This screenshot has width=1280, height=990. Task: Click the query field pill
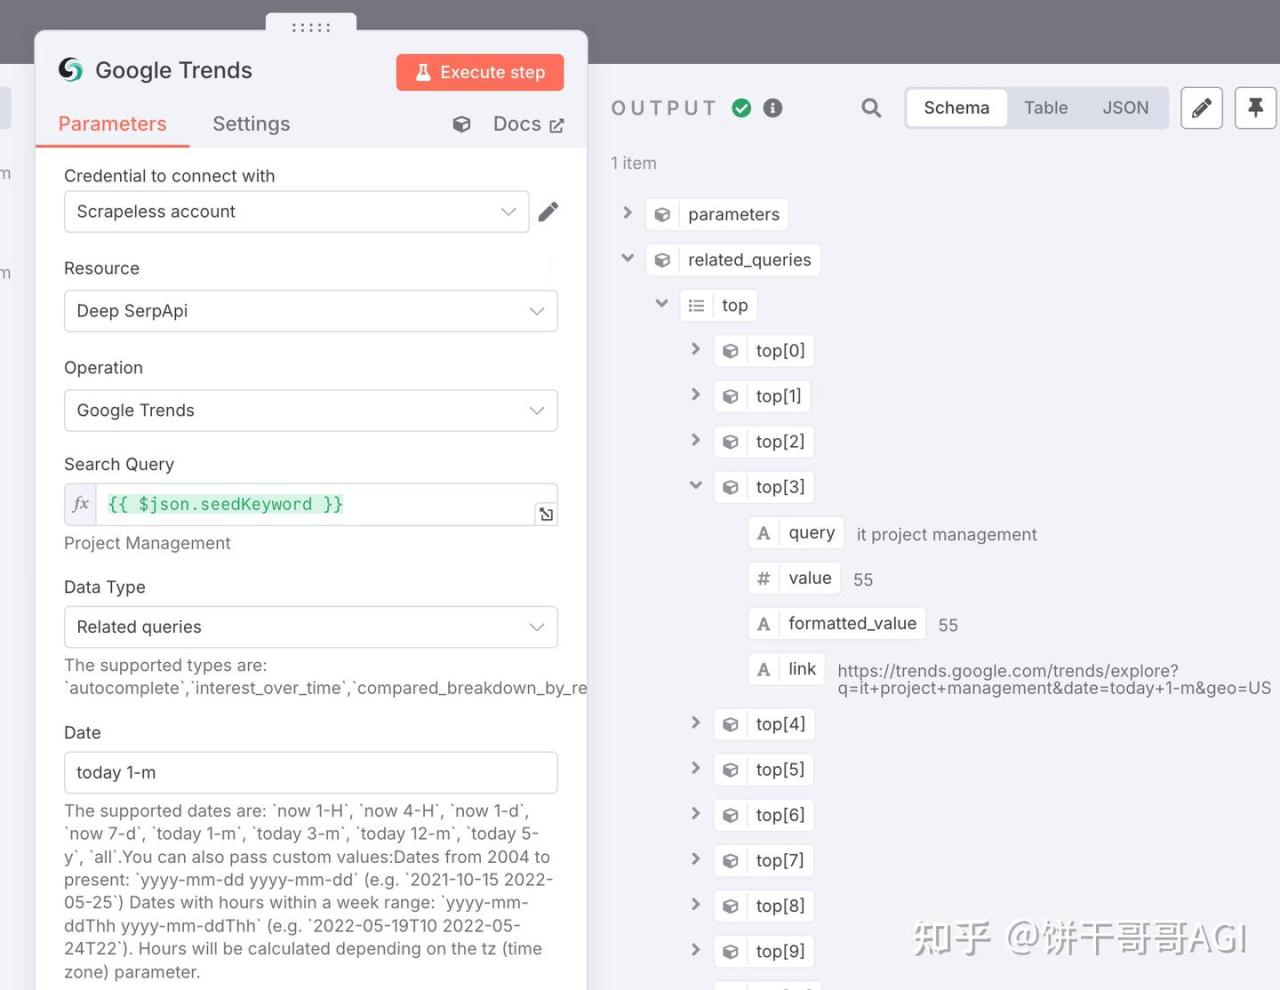tap(796, 533)
